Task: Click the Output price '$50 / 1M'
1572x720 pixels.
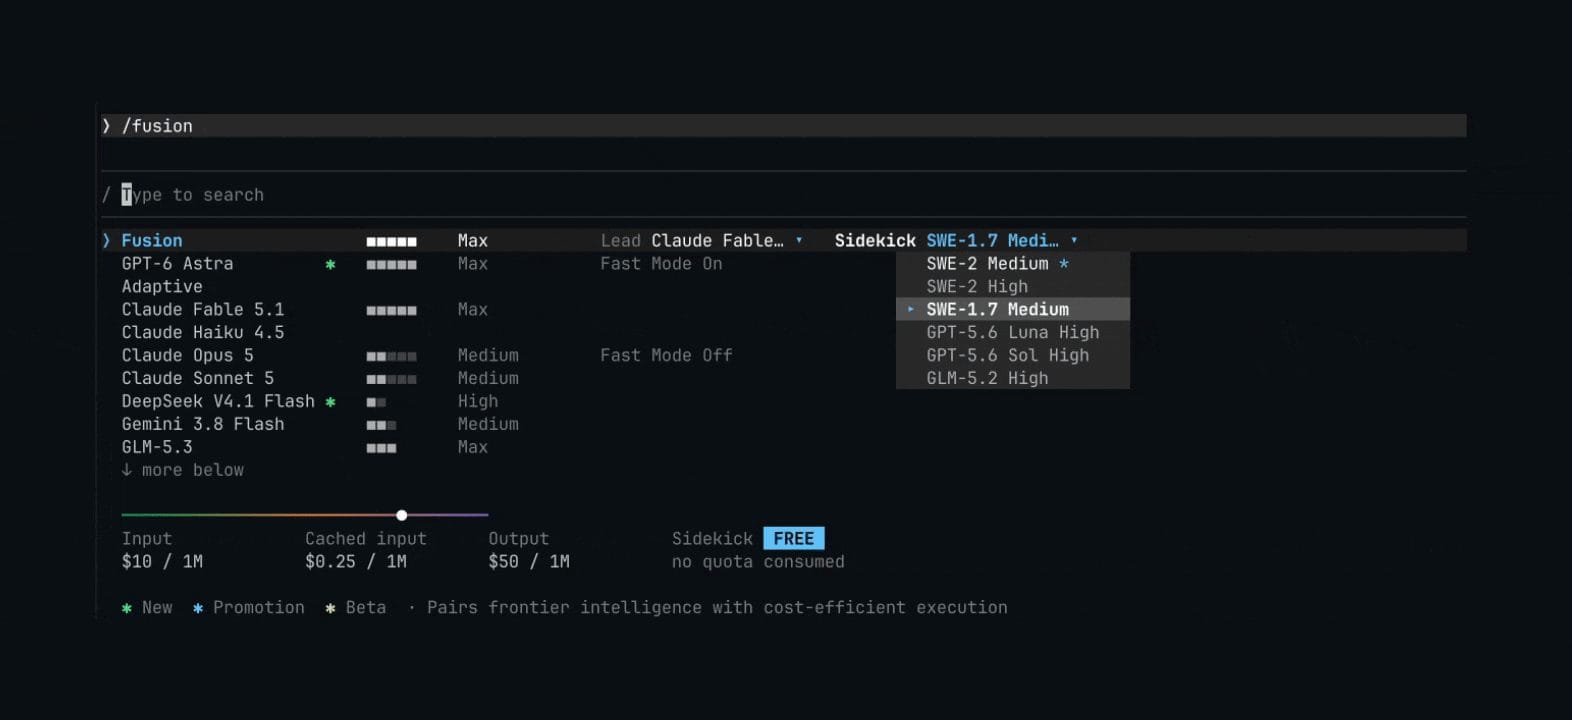Action: click(529, 562)
